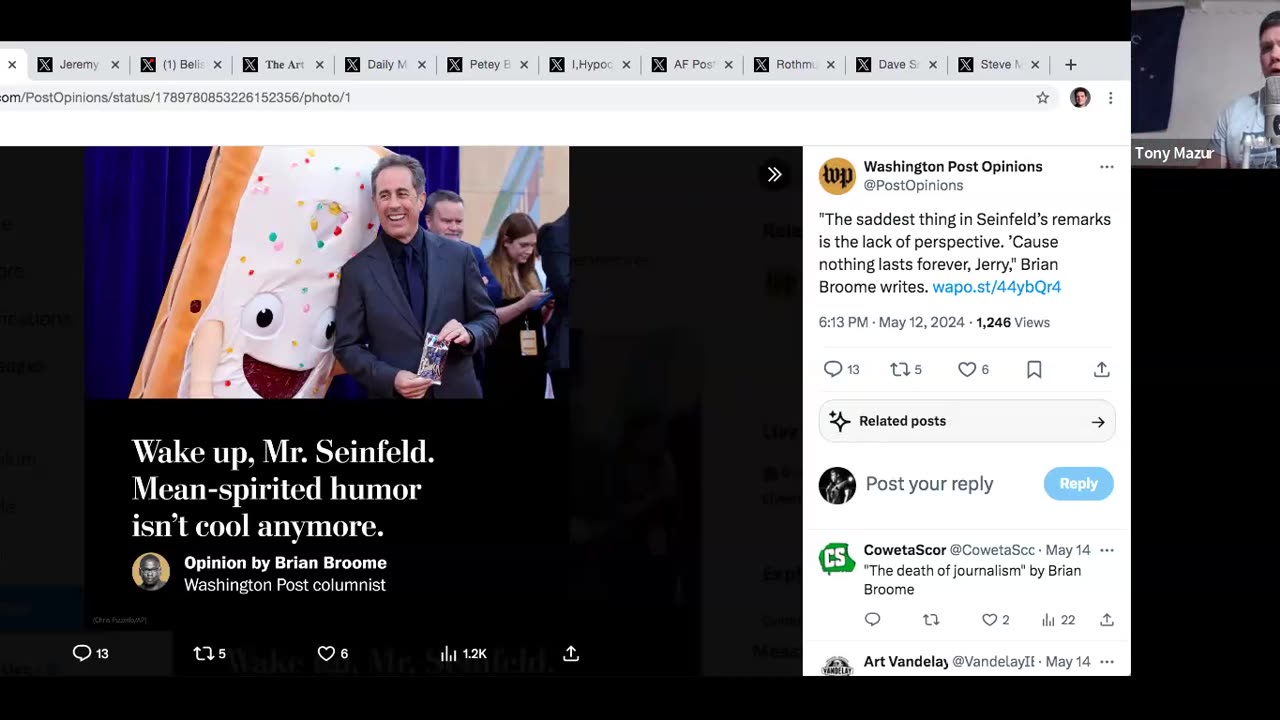
Task: Switch to The Art tab
Action: click(x=284, y=64)
